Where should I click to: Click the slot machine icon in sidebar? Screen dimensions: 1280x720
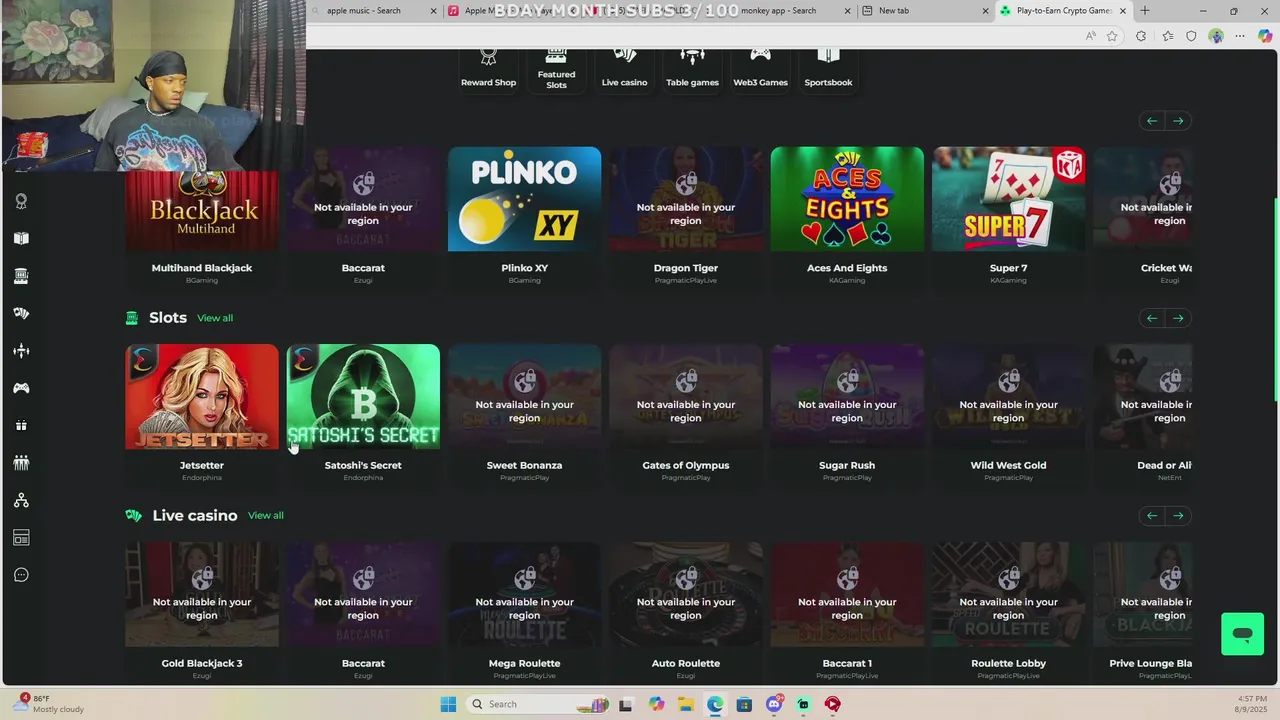coord(21,276)
